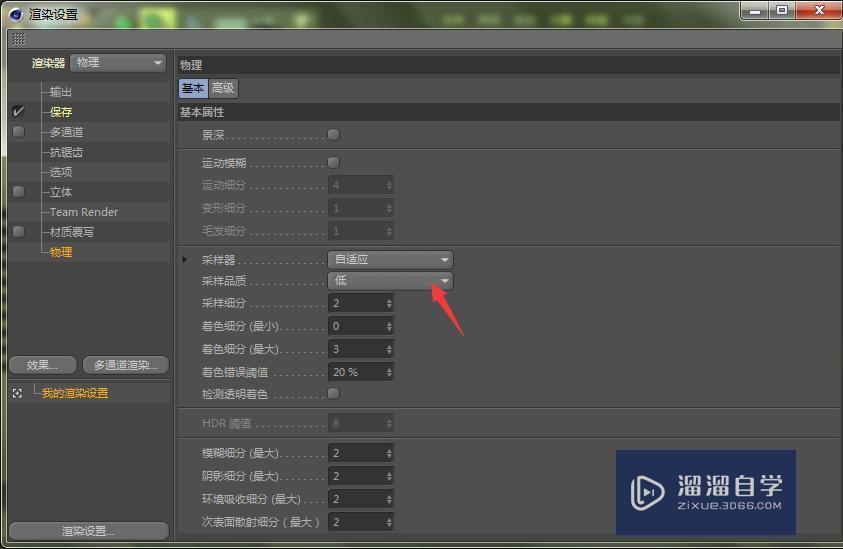This screenshot has width=843, height=549.
Task: Click the 着色细分 (最小) stepper arrows
Action: click(x=389, y=326)
